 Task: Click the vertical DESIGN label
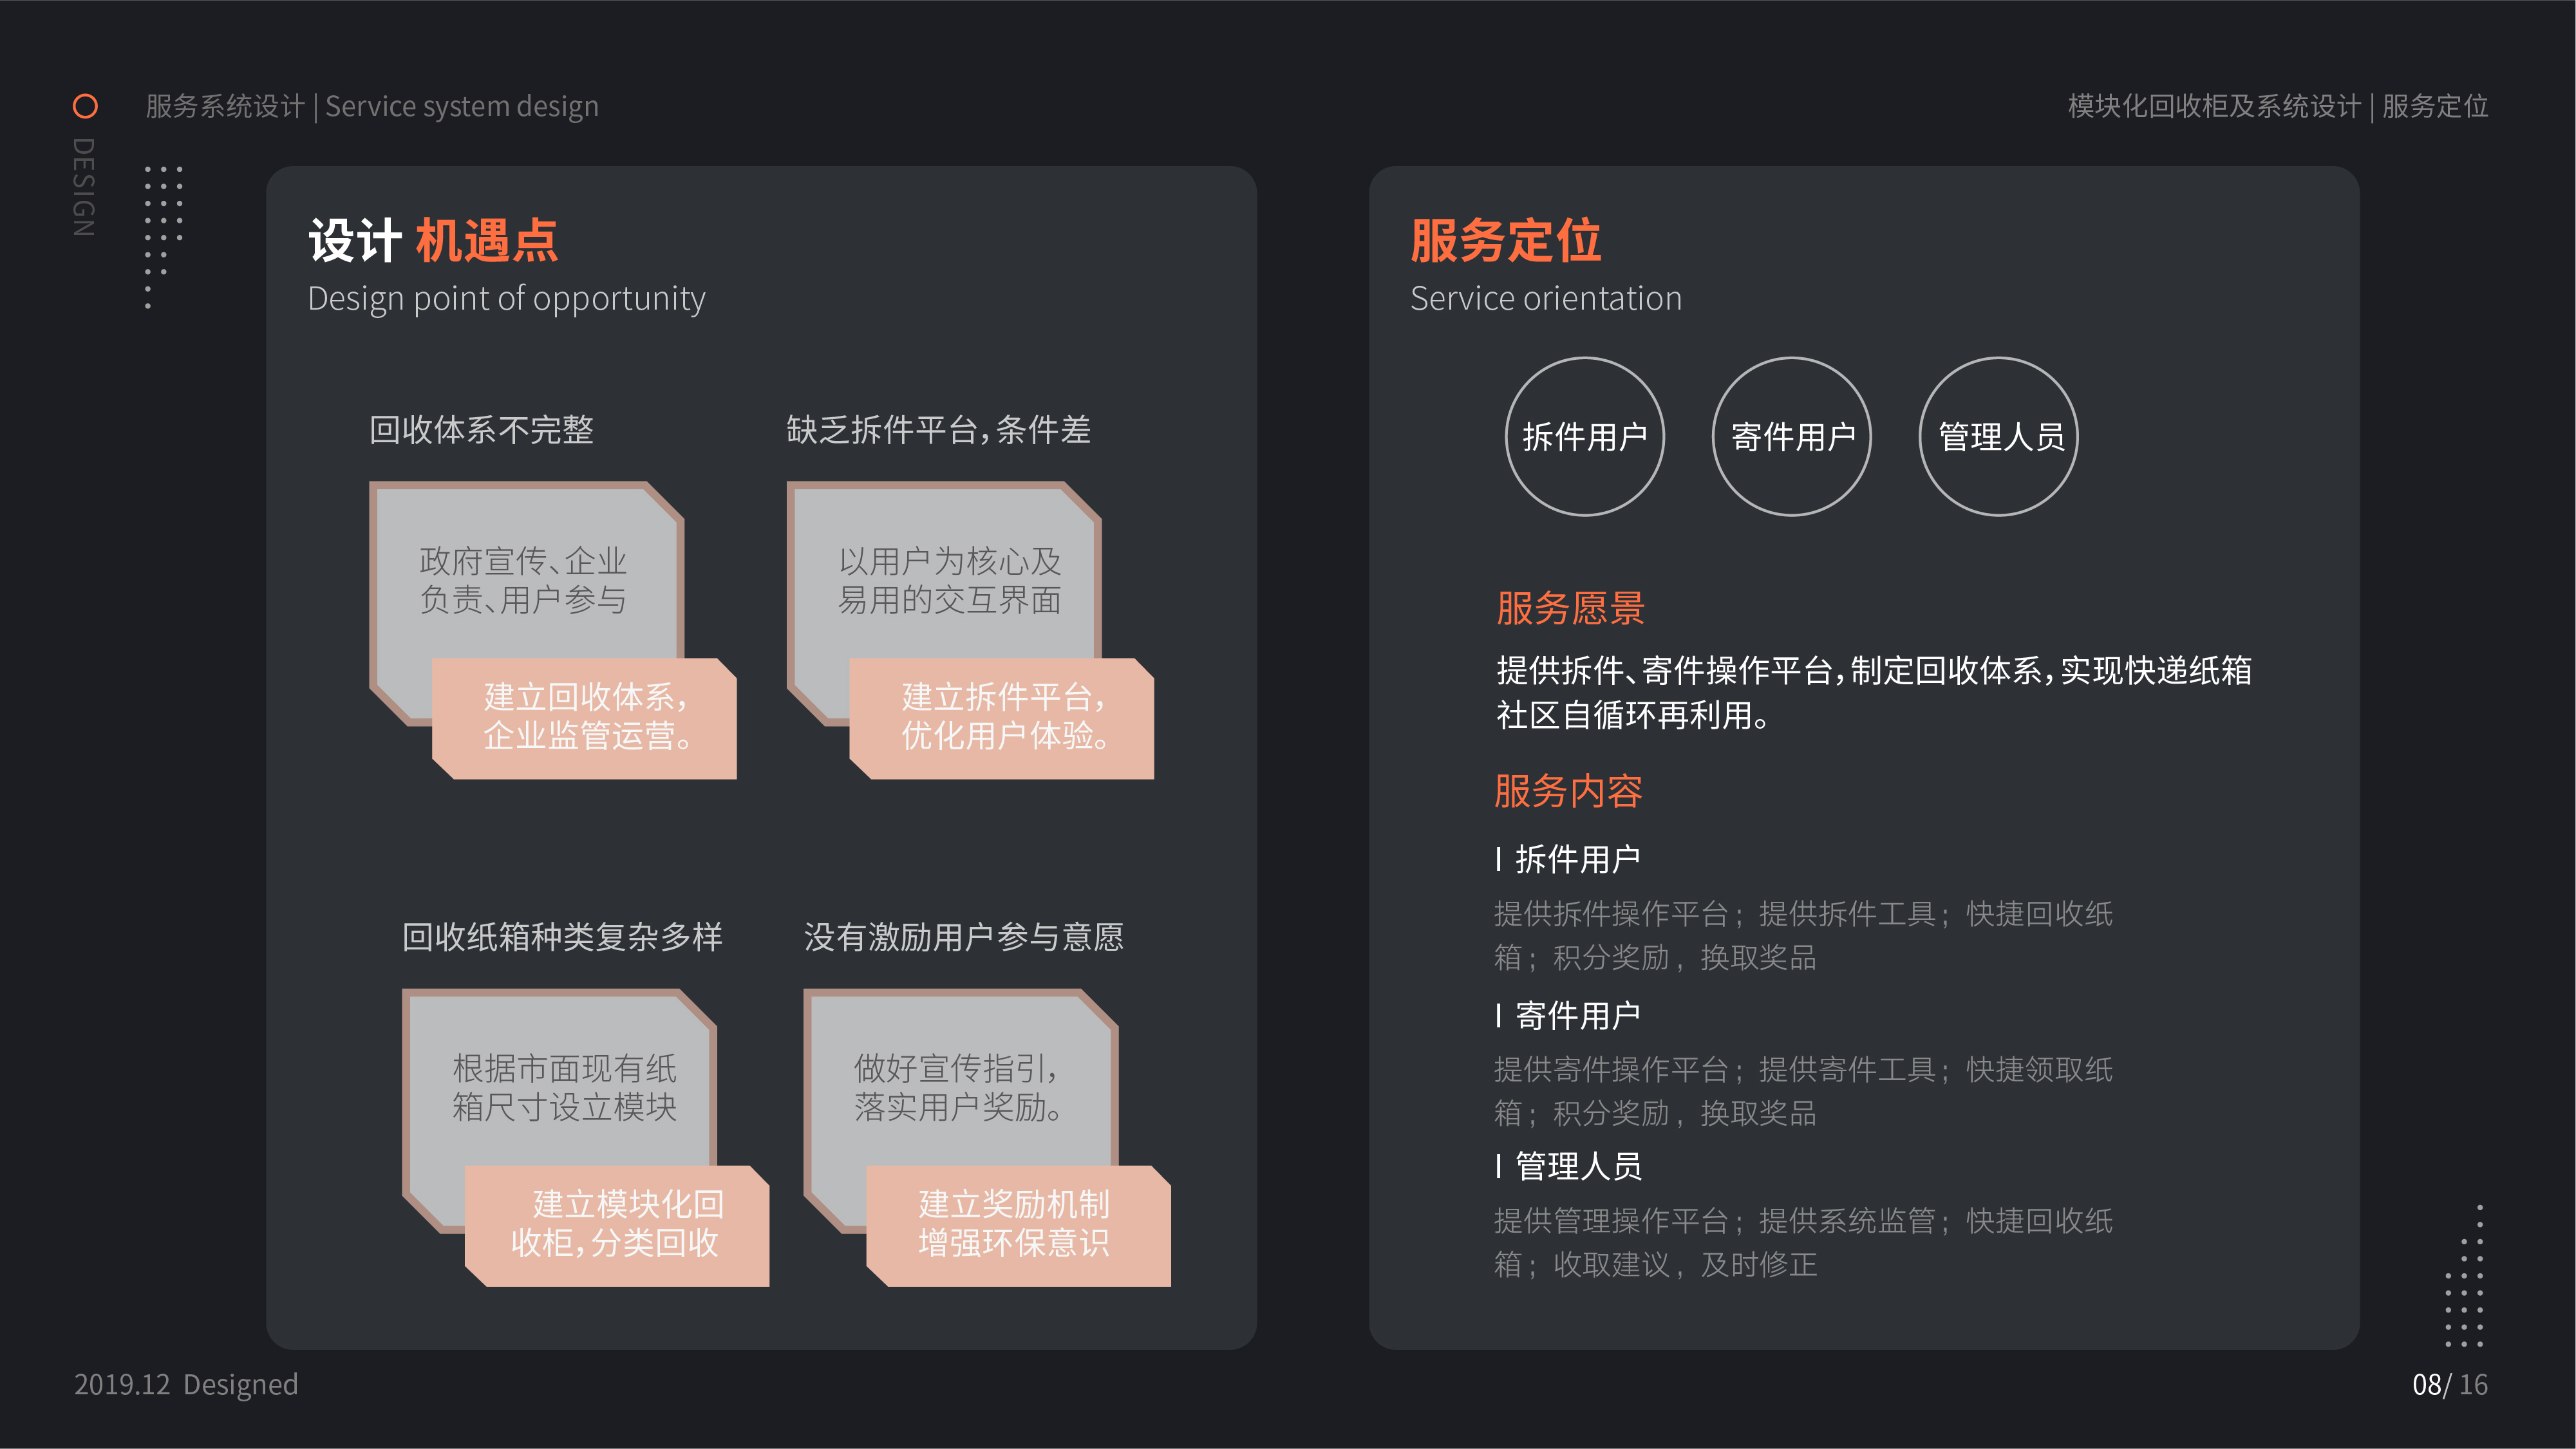click(84, 187)
